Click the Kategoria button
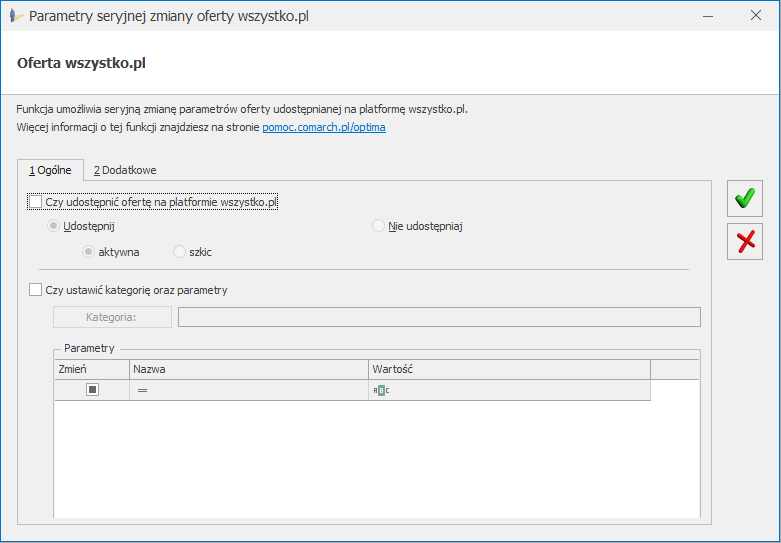This screenshot has width=781, height=543. tap(112, 317)
